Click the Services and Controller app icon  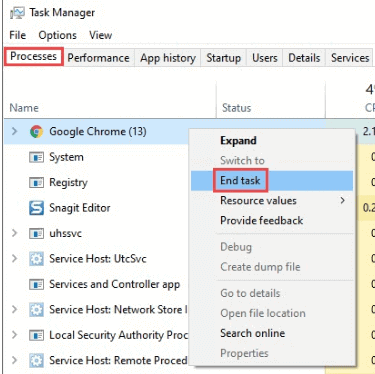pos(36,284)
